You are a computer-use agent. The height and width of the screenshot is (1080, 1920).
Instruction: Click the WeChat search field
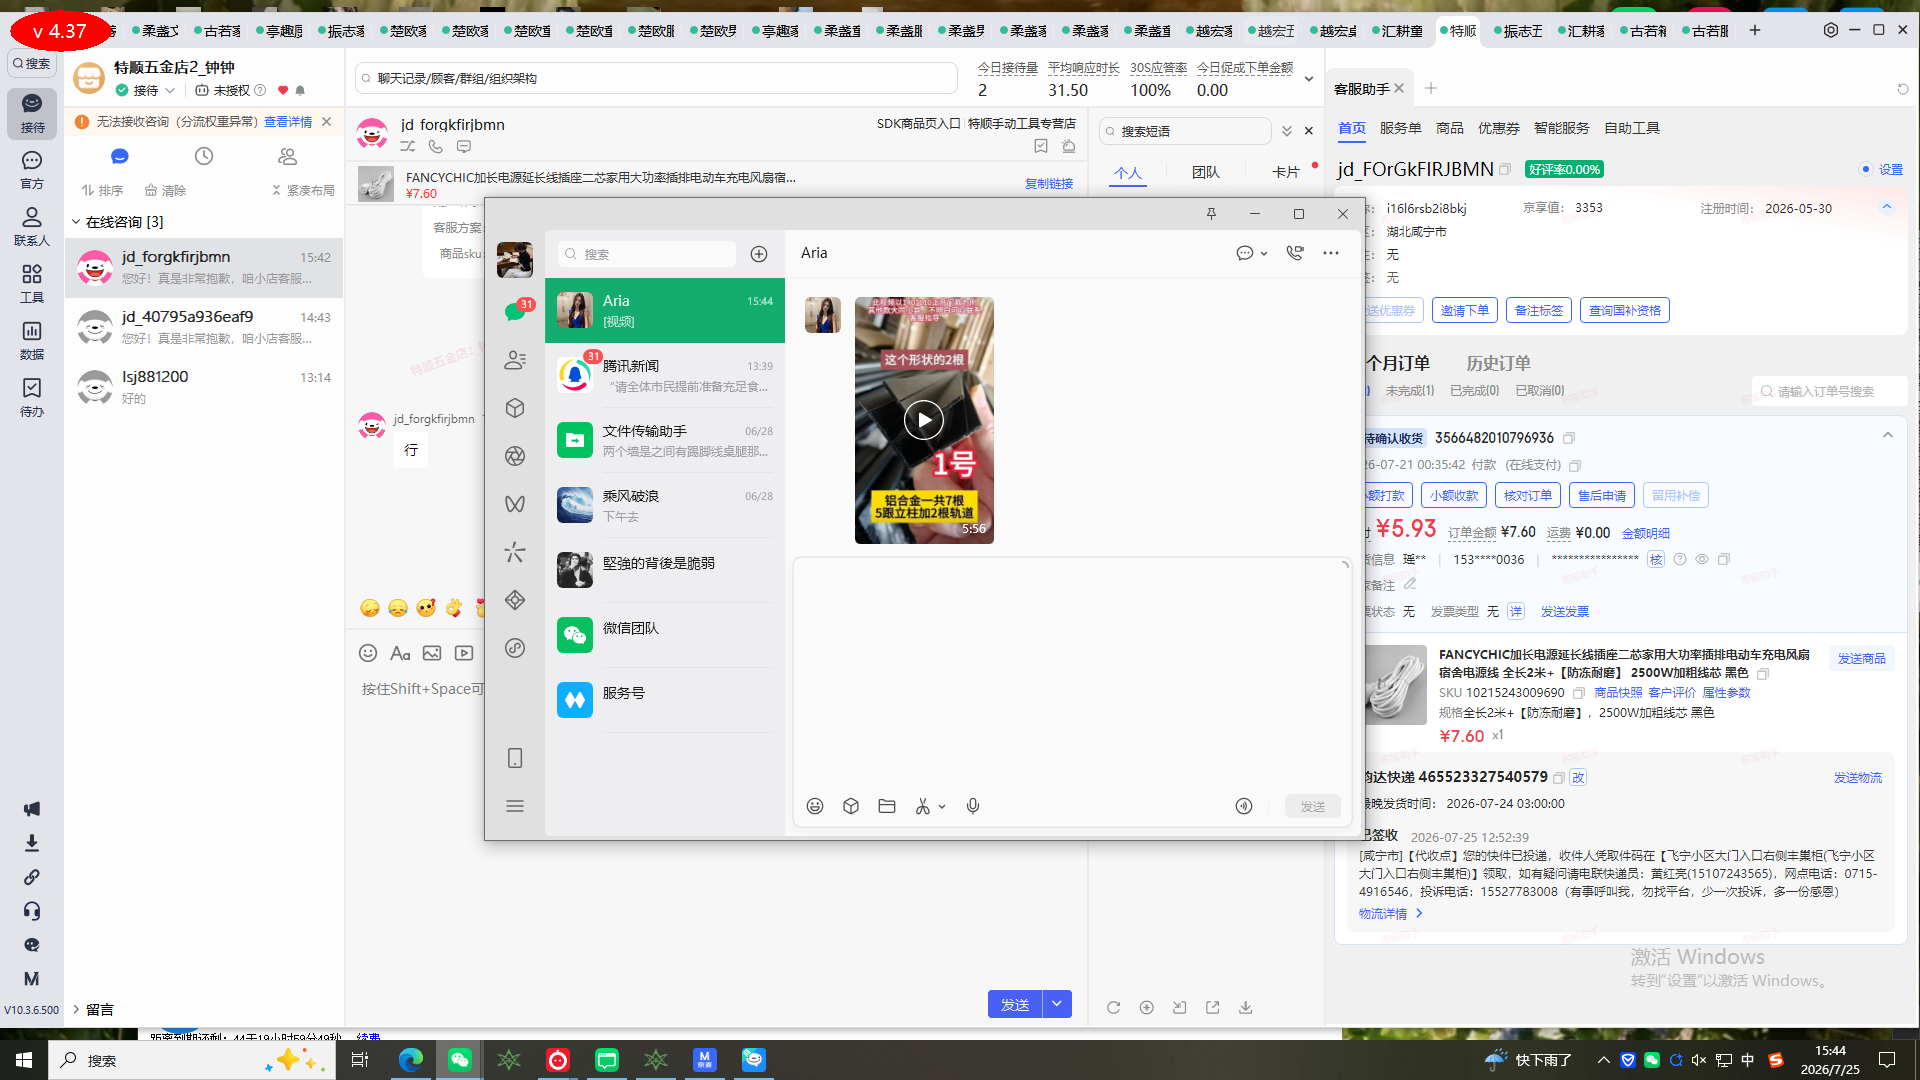tap(646, 254)
